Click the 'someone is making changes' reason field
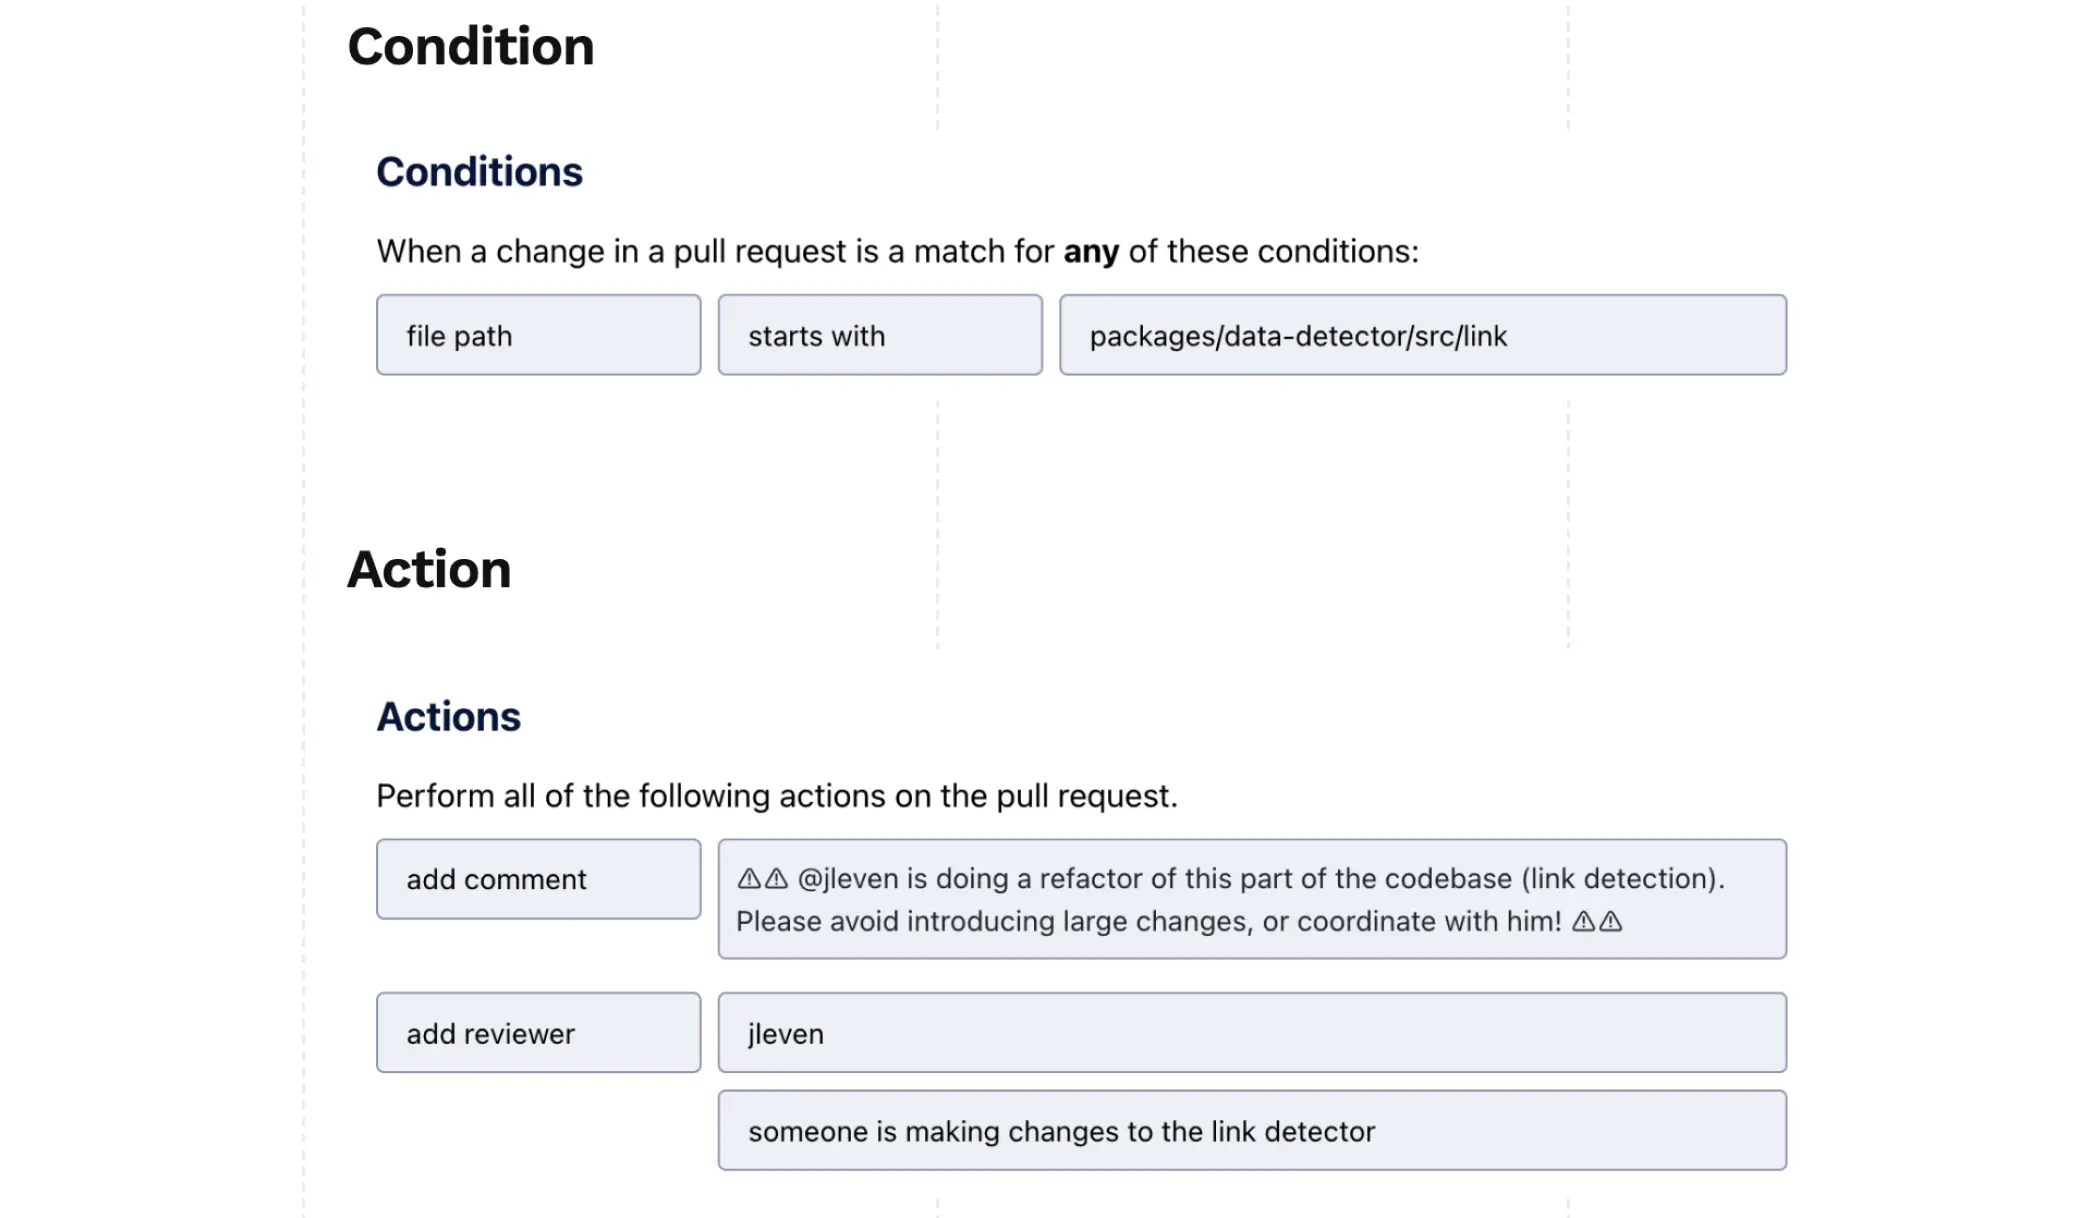 (x=1252, y=1131)
